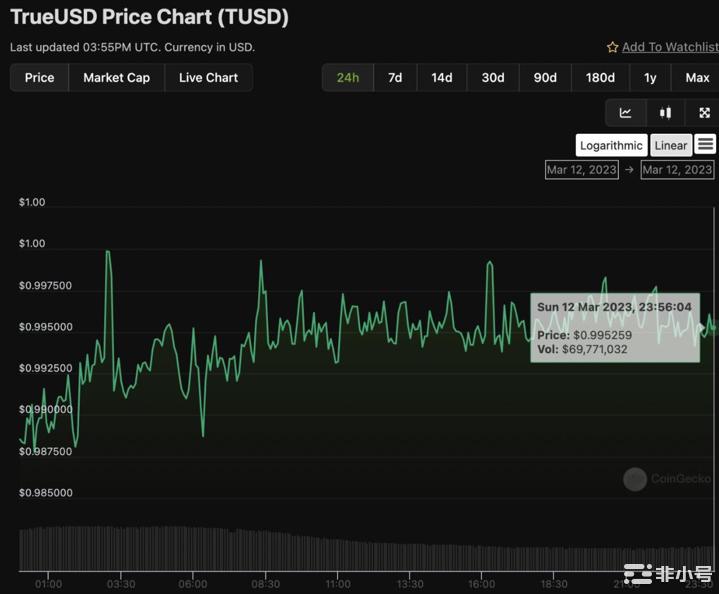
Task: Click the 11:00 time axis label
Action: pos(337,584)
